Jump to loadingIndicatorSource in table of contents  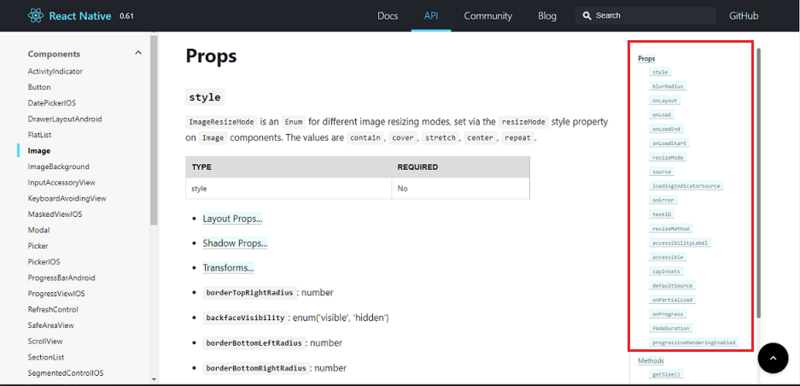pos(686,186)
